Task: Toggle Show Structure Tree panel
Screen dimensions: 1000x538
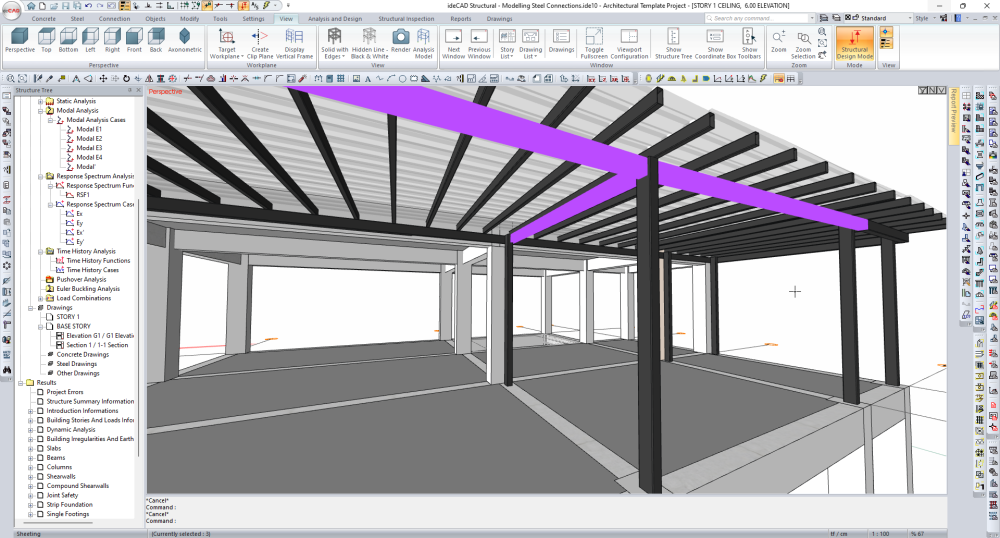Action: pyautogui.click(x=673, y=42)
